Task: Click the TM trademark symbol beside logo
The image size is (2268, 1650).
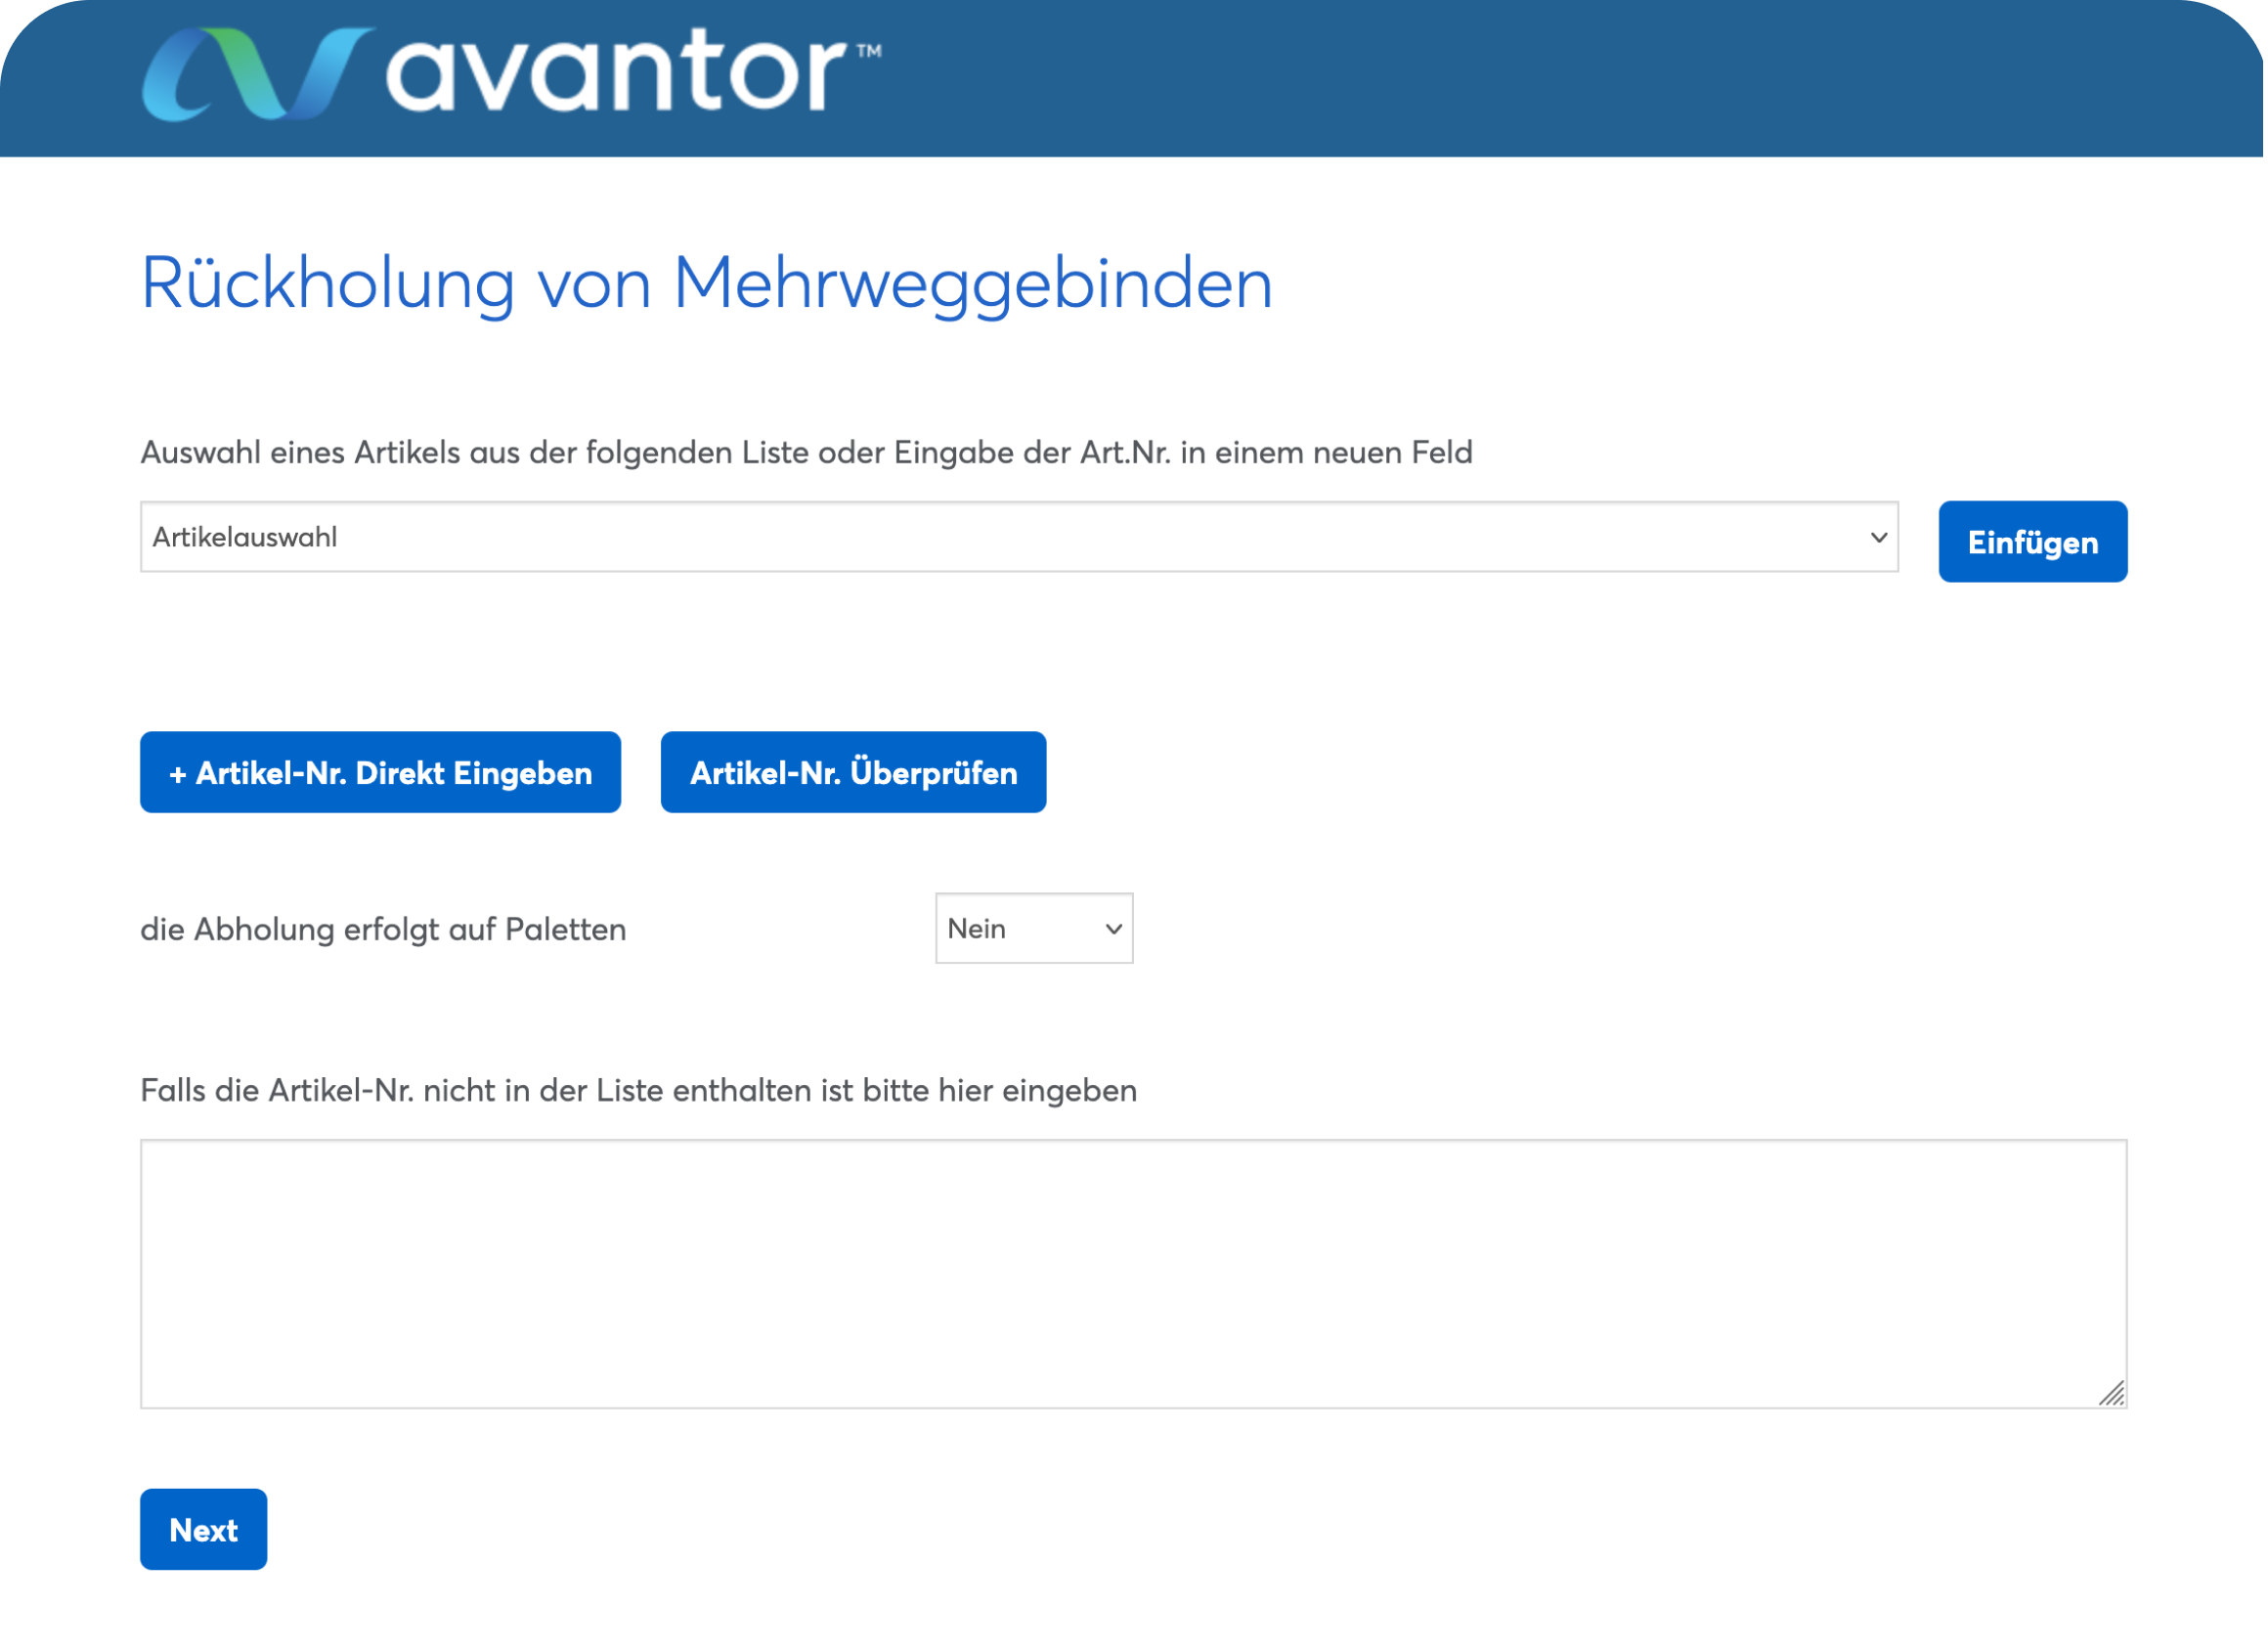Action: coord(869,50)
